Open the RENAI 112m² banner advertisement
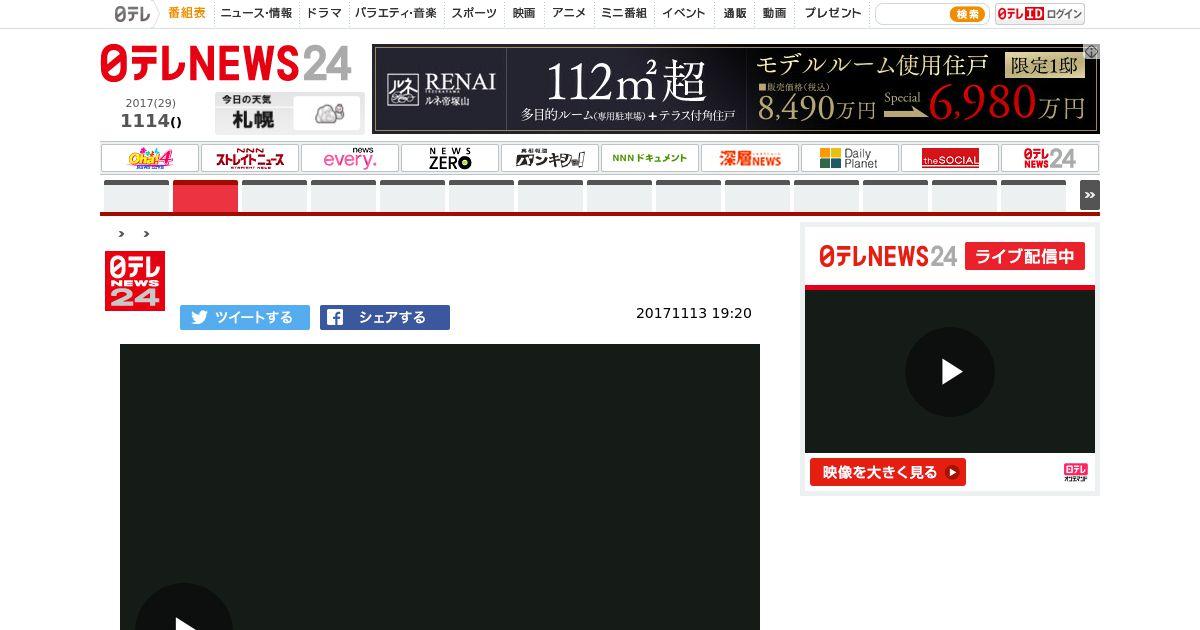 (735, 89)
